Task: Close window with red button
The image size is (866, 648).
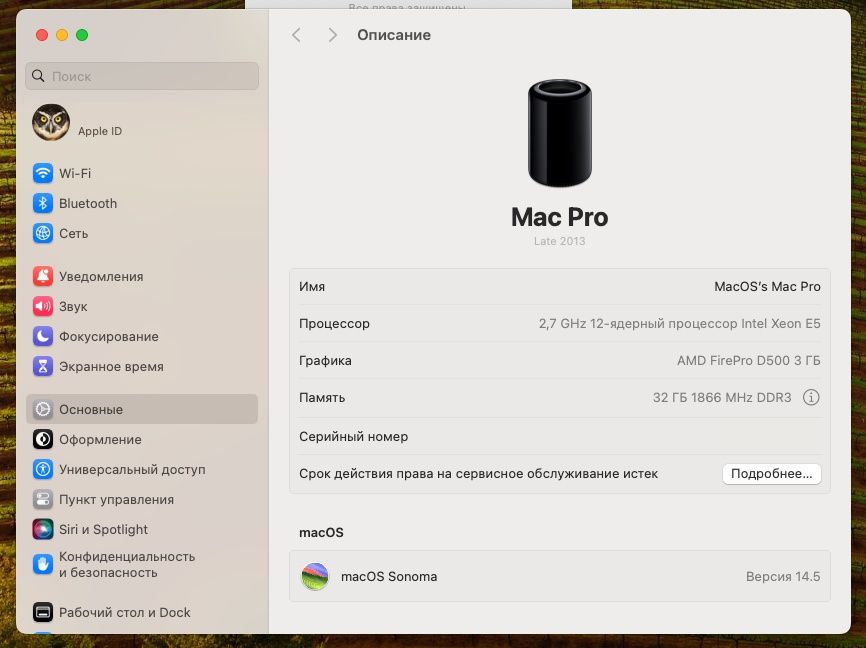Action: point(41,35)
